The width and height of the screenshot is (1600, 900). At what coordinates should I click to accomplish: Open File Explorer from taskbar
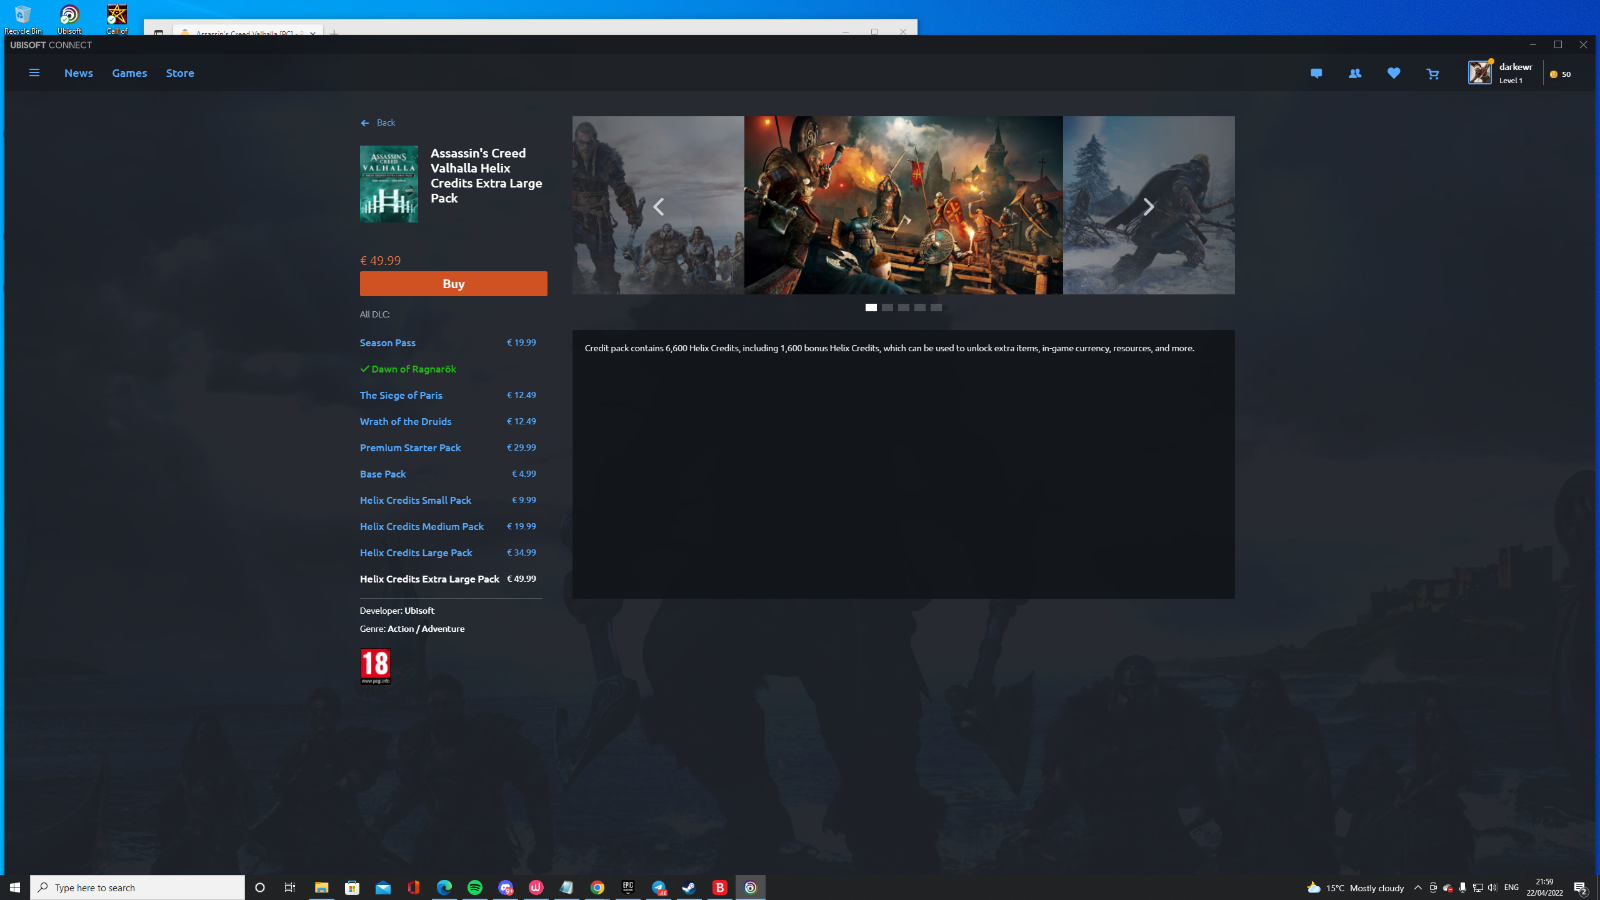(x=322, y=887)
